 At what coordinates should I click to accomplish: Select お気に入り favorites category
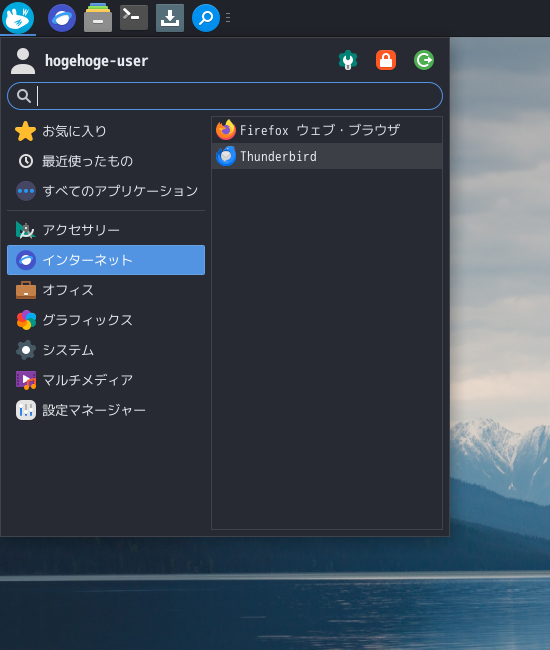pyautogui.click(x=106, y=131)
